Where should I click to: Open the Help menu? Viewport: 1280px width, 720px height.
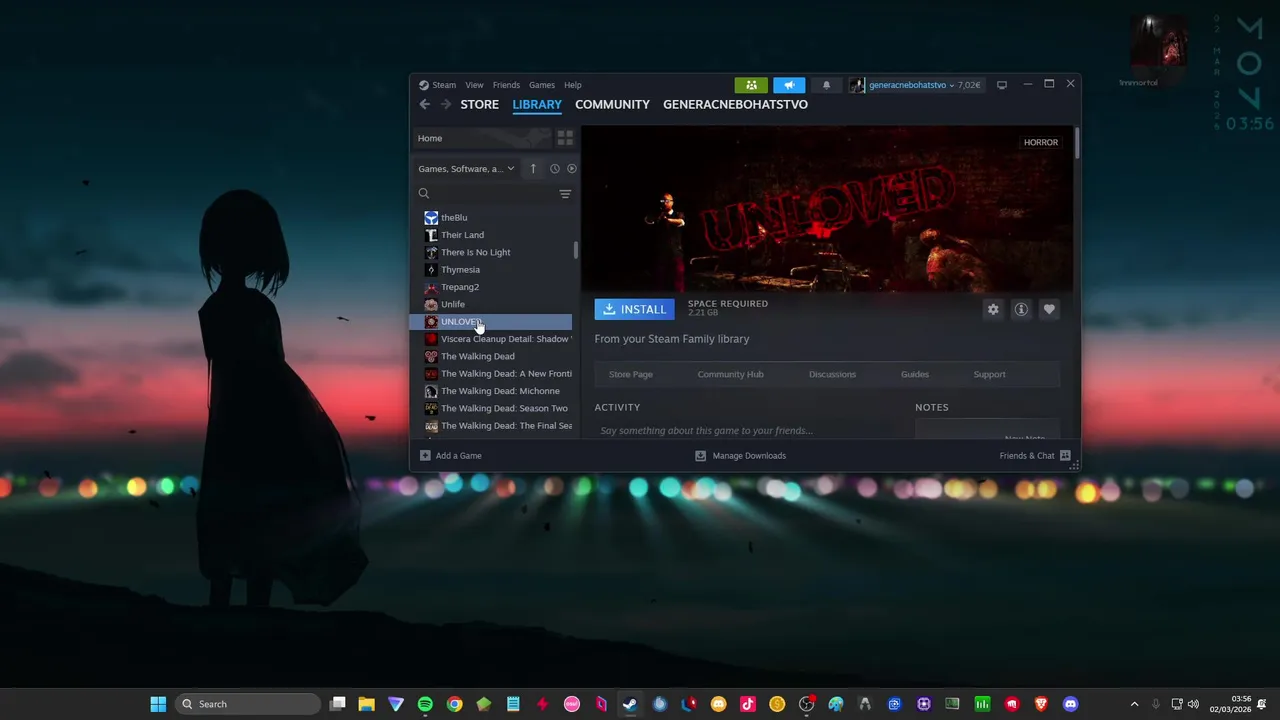click(x=573, y=85)
